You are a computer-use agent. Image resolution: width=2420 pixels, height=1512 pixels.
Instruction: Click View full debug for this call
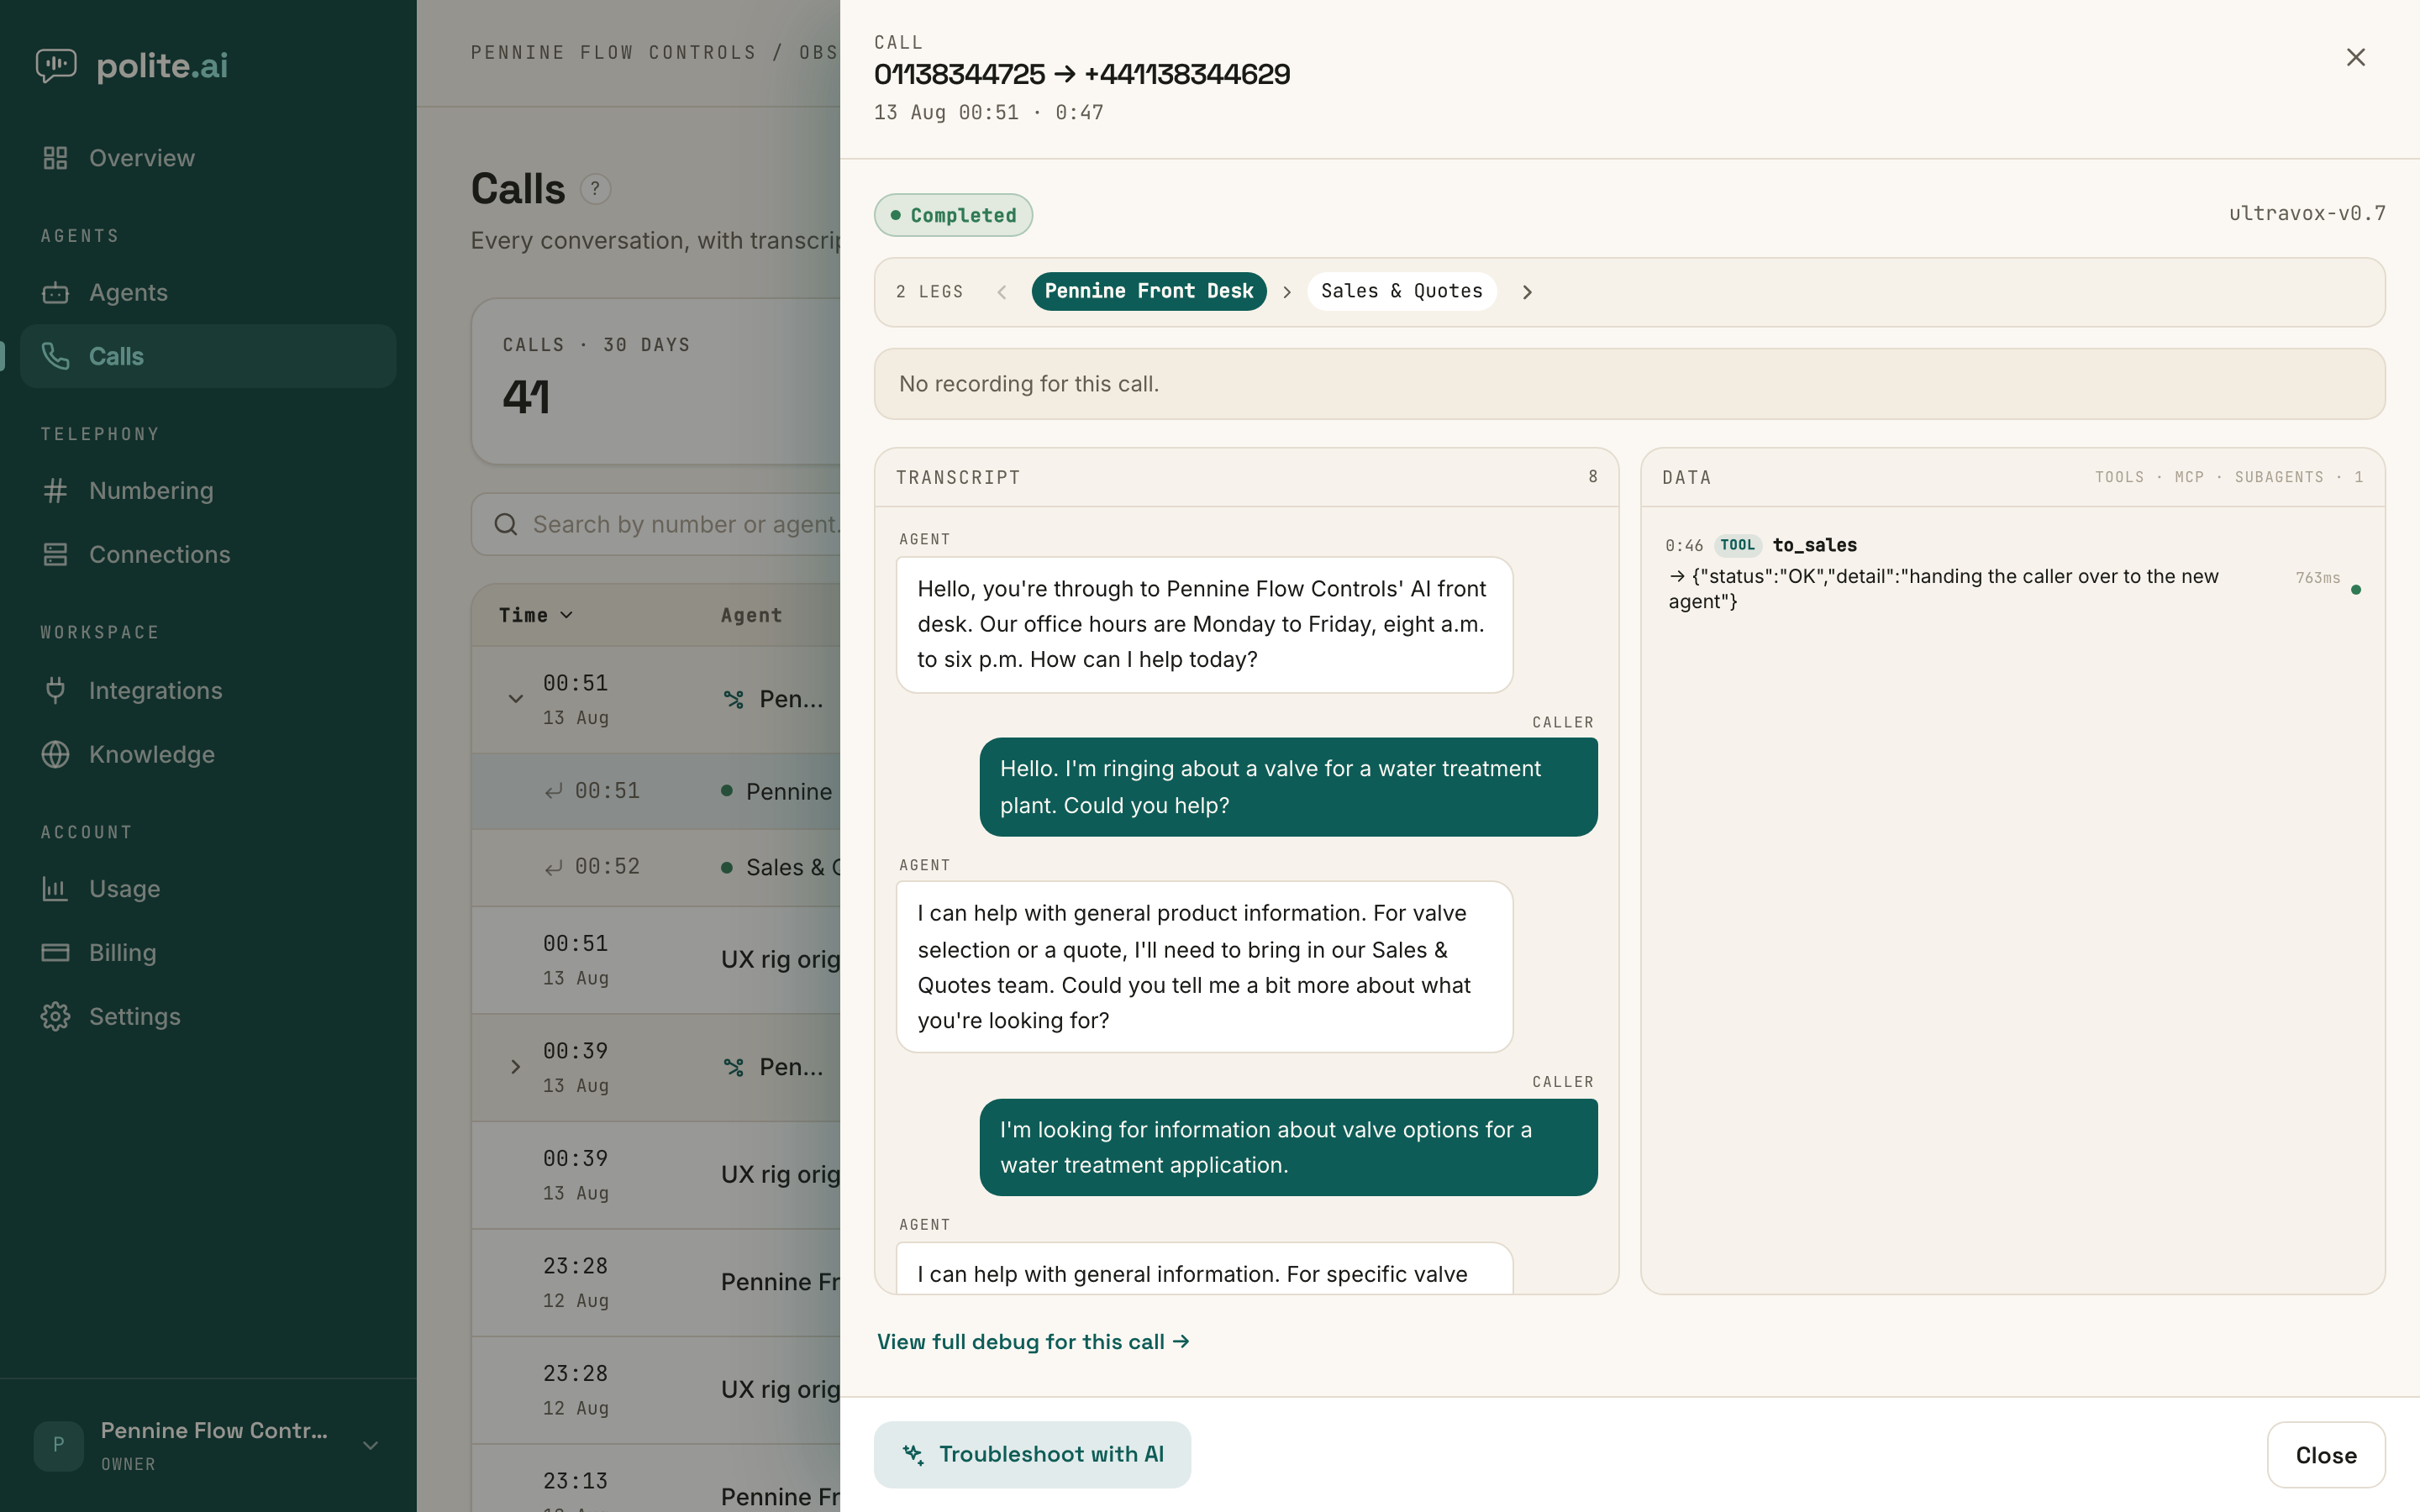[1033, 1342]
